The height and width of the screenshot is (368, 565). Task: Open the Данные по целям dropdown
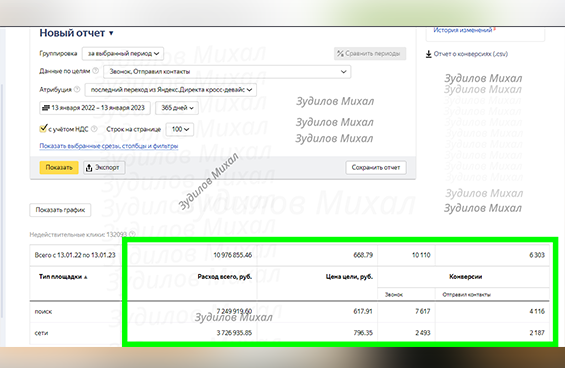pyautogui.click(x=227, y=72)
